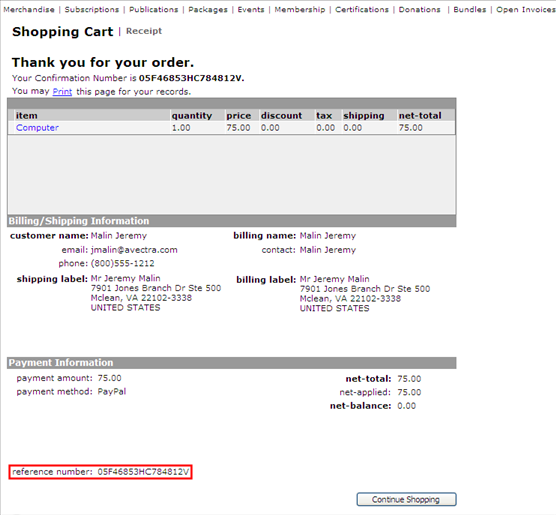This screenshot has height=515, width=556.
Task: Click the item column header
Action: (27, 116)
